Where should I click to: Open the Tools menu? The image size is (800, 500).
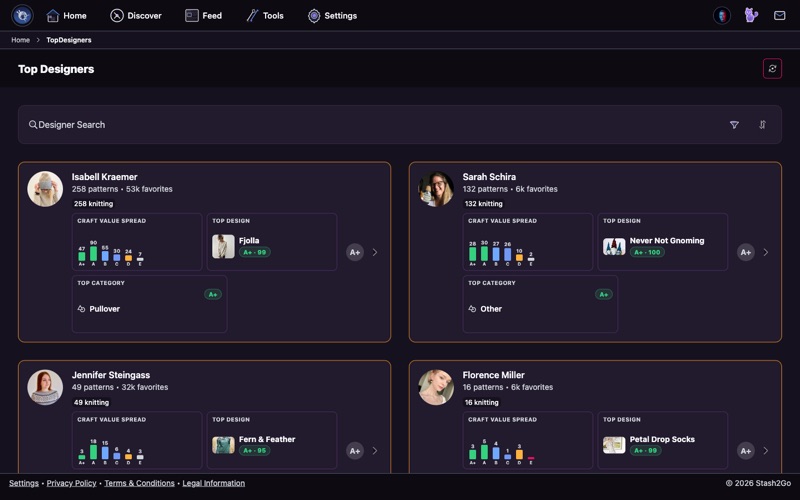(265, 16)
